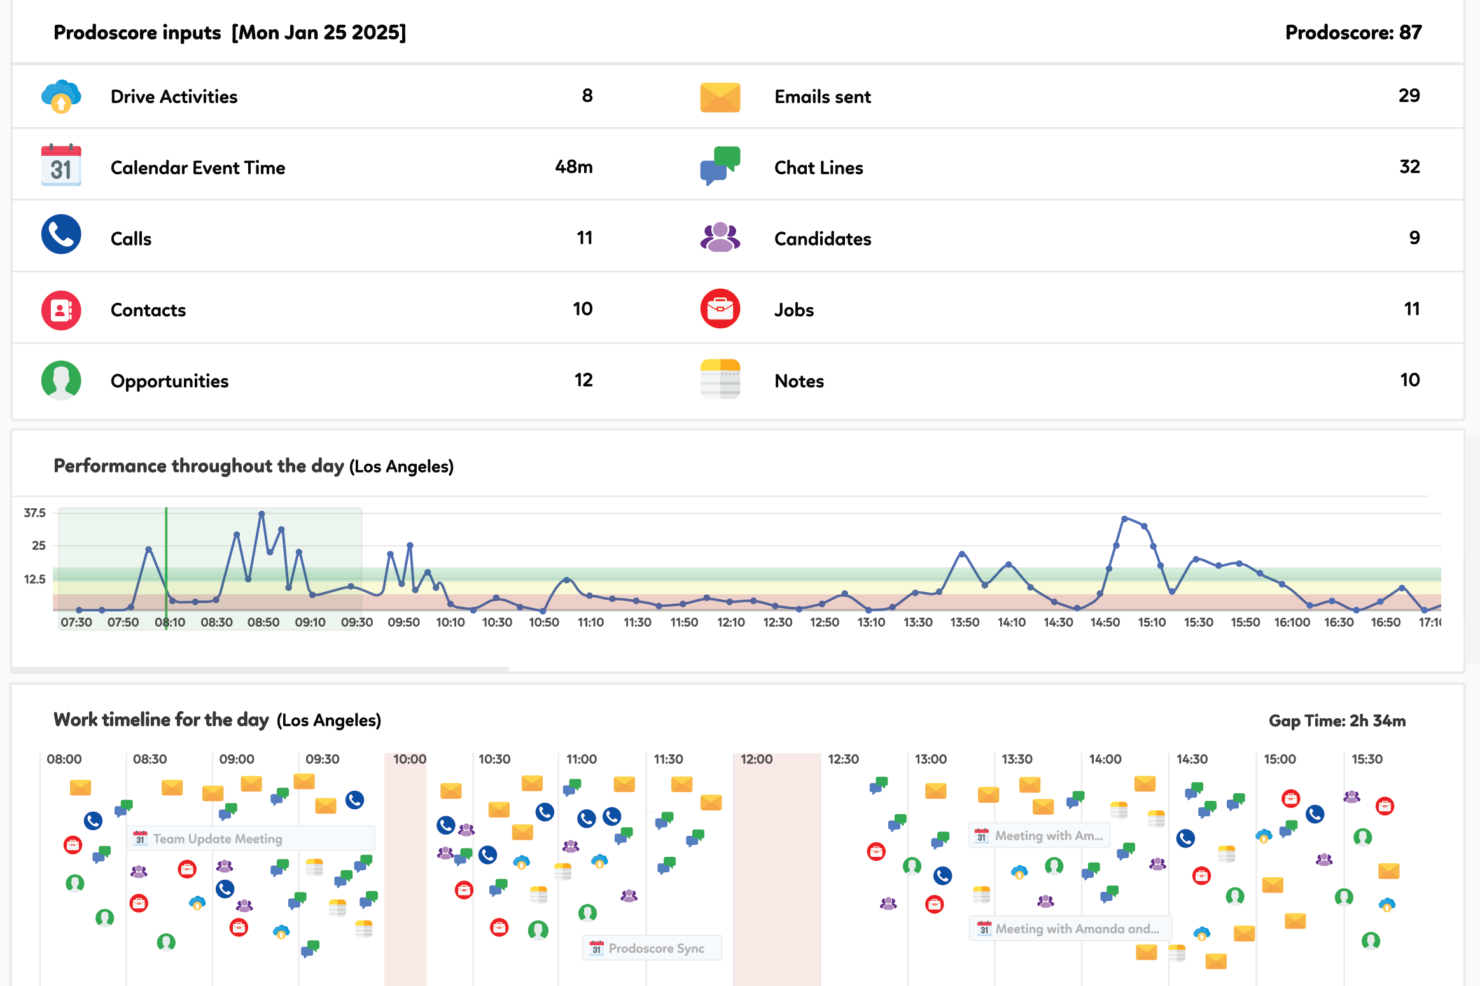Viewport: 1480px width, 986px height.
Task: Click the Calendar Event Time icon
Action: coord(61,166)
